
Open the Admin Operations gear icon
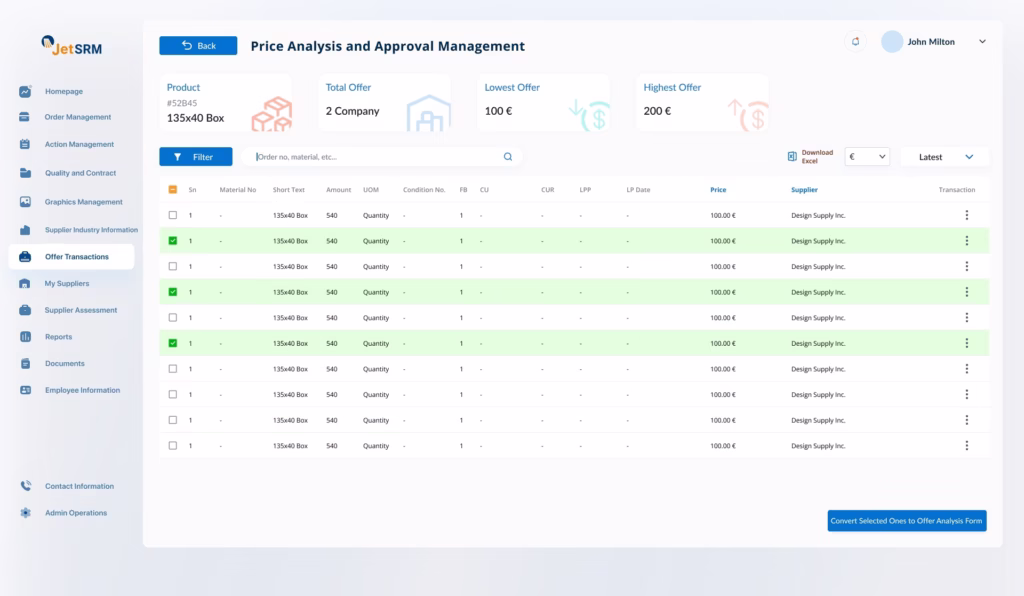(x=25, y=512)
